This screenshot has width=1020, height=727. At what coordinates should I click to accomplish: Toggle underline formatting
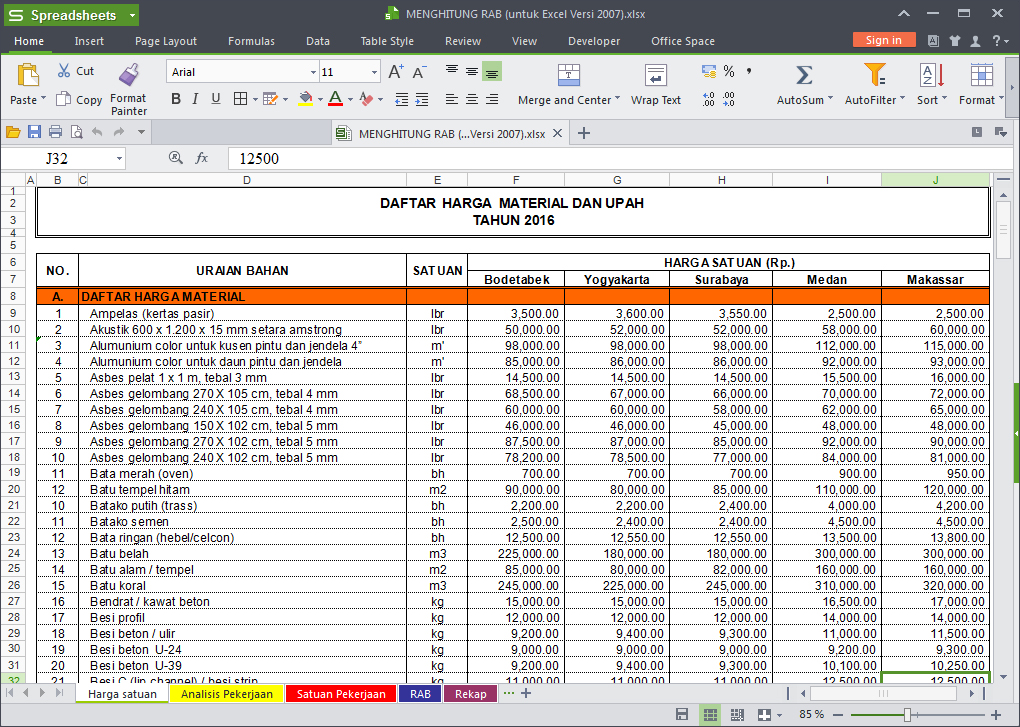[215, 99]
